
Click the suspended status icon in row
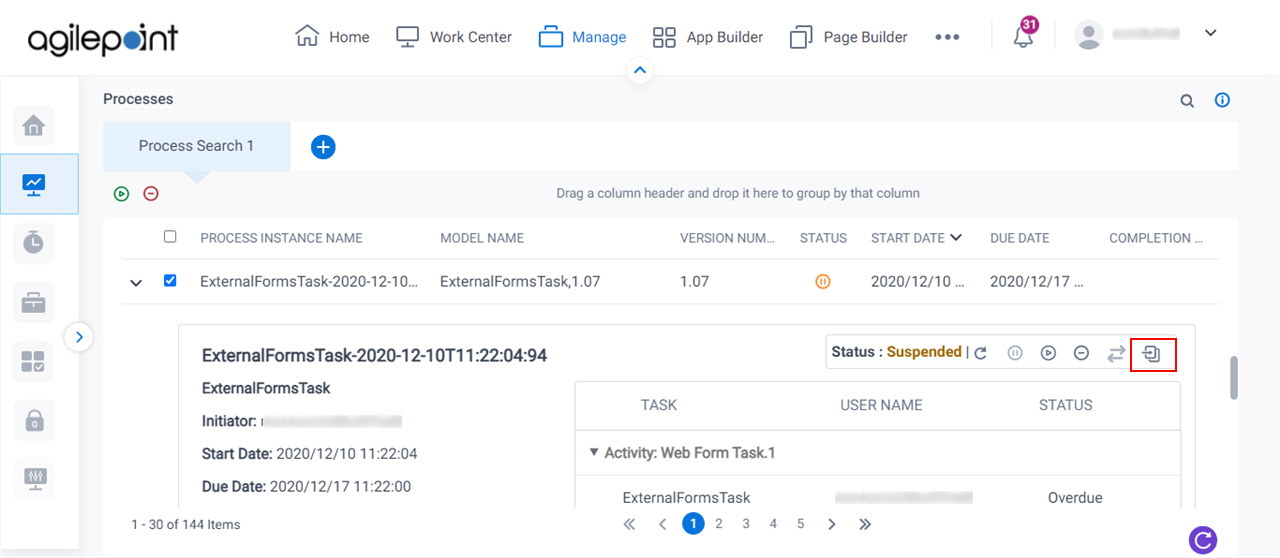[822, 282]
